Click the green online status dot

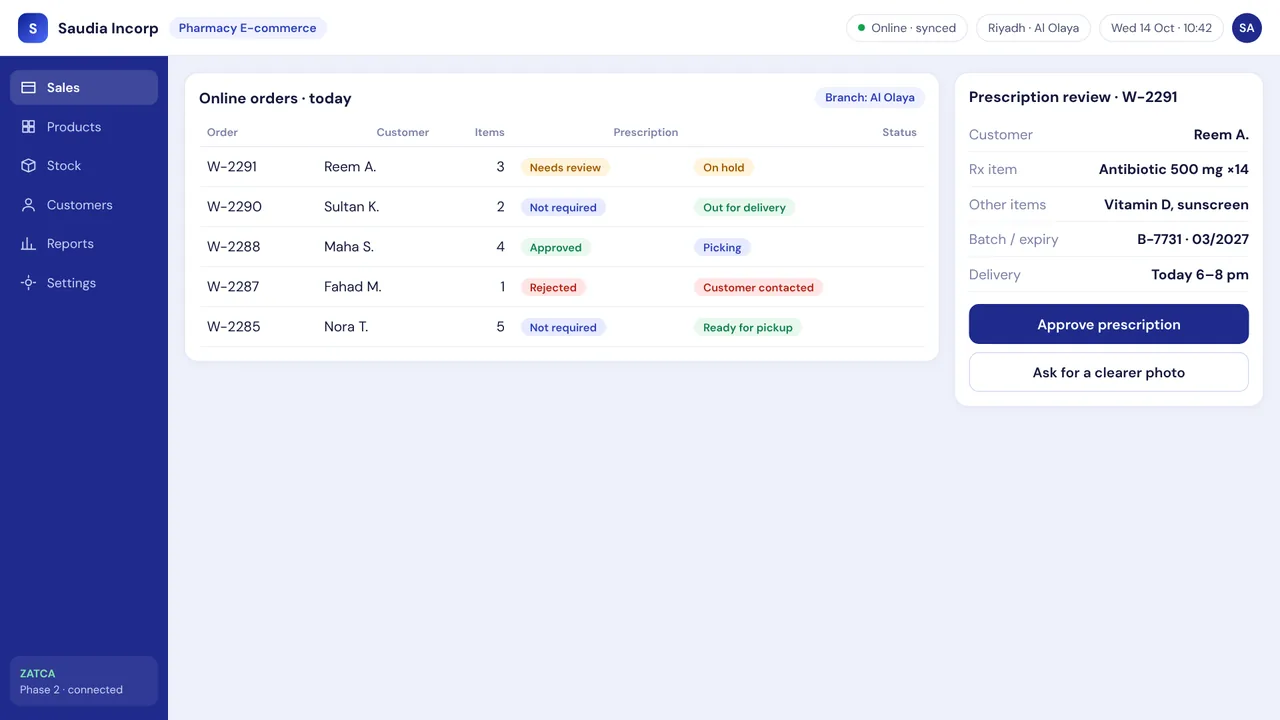point(861,28)
